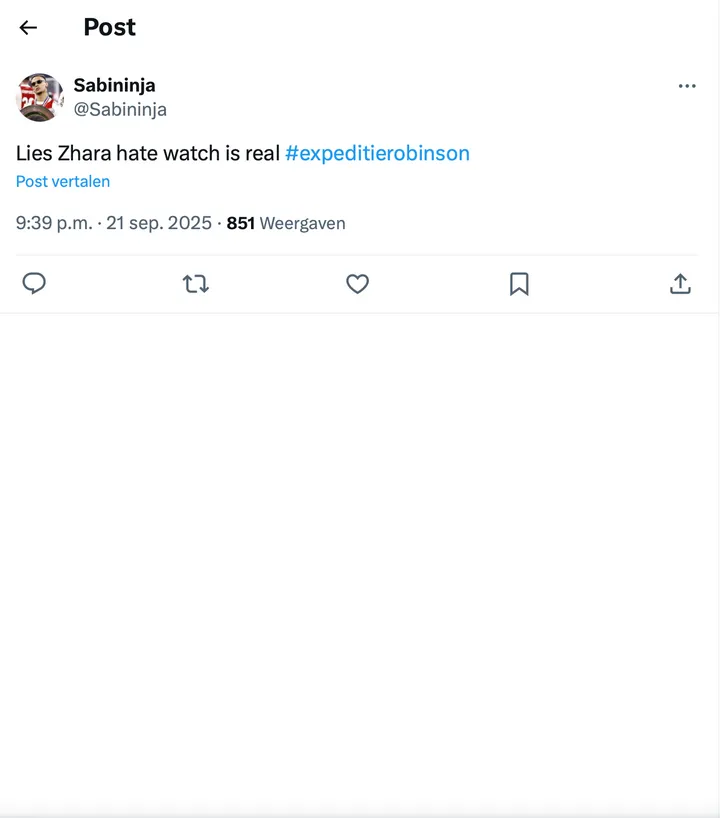
Task: Click the 21 sep. 2025 date
Action: coord(159,223)
